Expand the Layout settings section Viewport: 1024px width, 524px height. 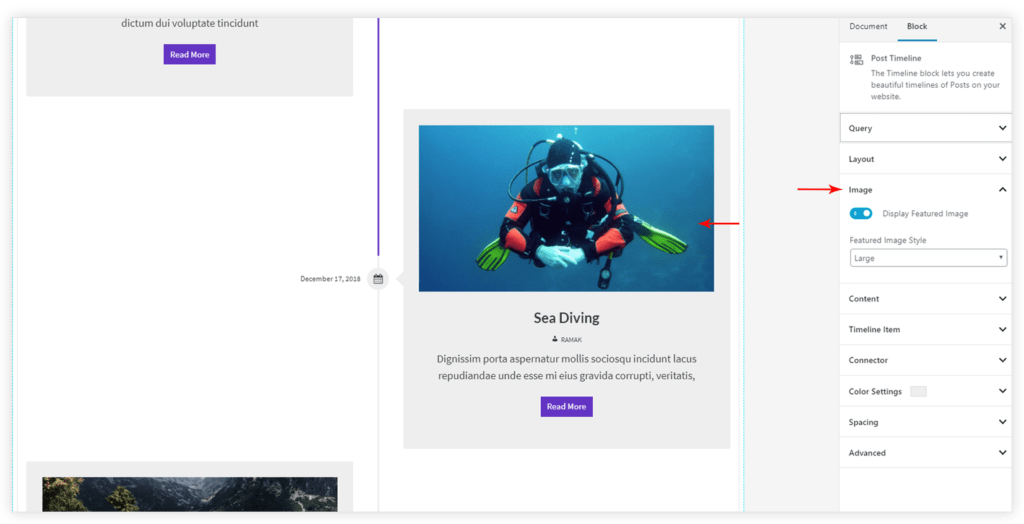coord(927,159)
